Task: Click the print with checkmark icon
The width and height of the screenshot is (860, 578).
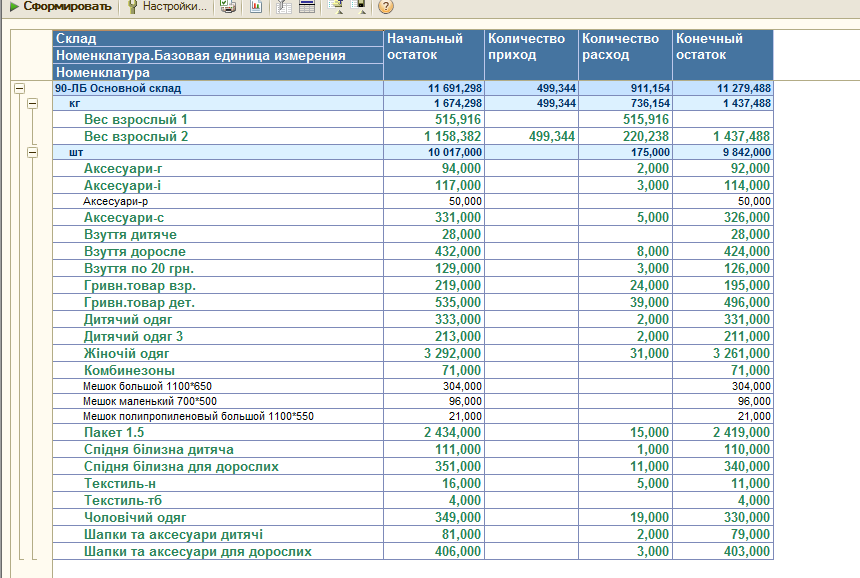Action: [x=228, y=7]
